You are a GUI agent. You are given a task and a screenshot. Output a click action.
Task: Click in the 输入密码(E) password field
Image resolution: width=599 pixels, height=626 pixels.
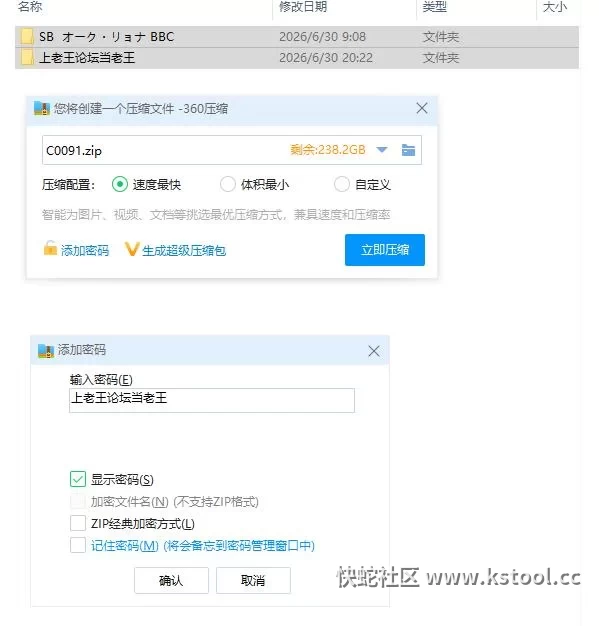pyautogui.click(x=212, y=400)
